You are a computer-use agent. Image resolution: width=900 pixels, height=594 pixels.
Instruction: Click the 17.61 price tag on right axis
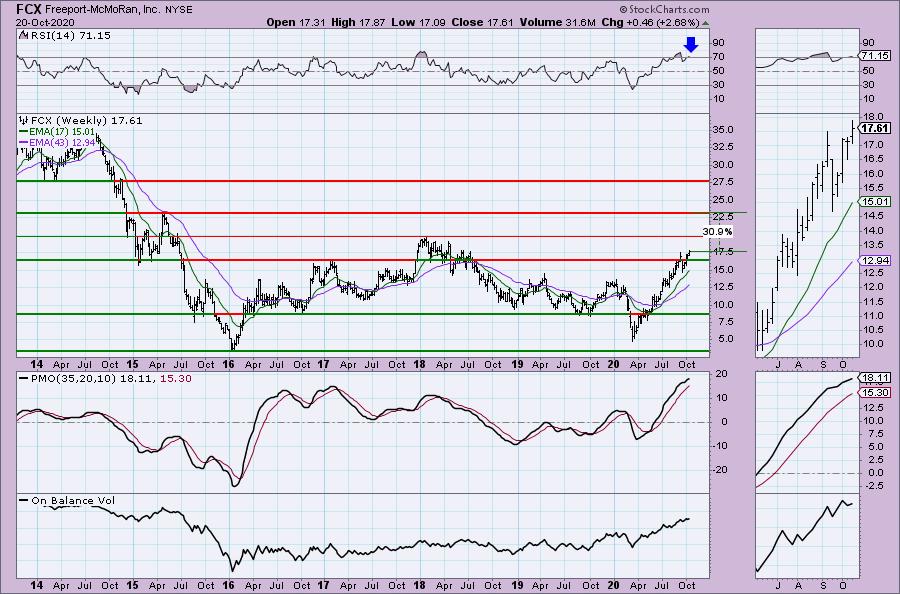coord(875,129)
